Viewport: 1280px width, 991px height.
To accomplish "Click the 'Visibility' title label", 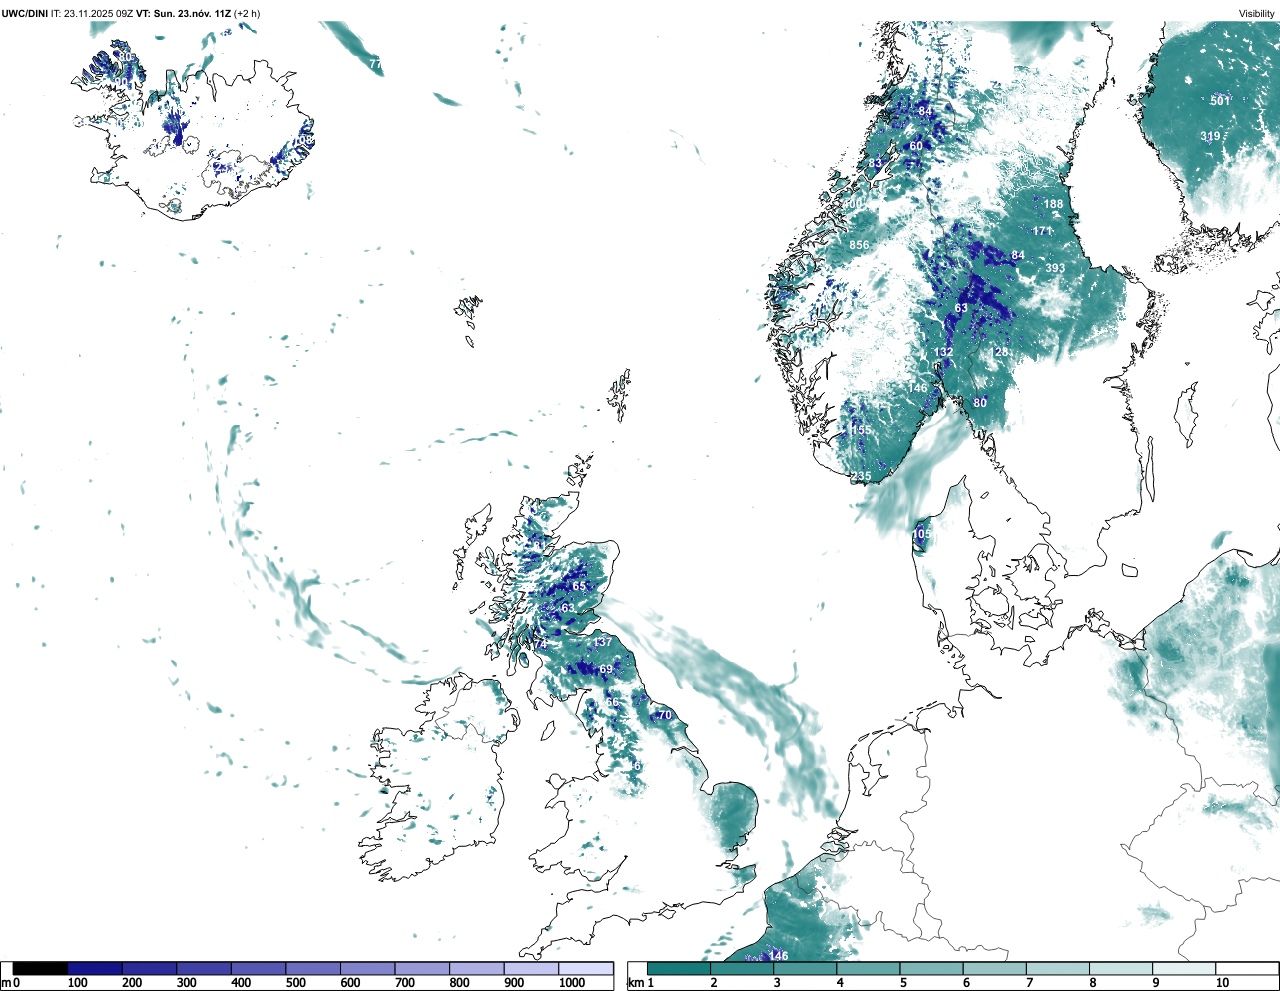I will pos(1257,13).
